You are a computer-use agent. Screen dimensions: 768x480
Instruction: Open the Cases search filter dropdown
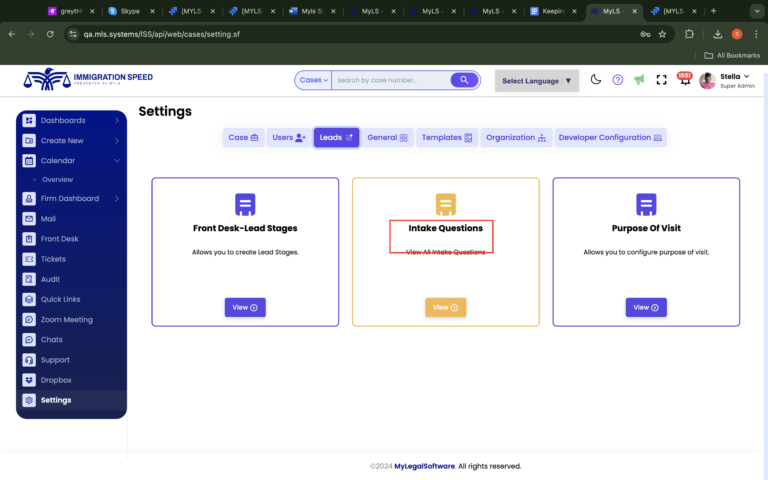click(x=313, y=80)
